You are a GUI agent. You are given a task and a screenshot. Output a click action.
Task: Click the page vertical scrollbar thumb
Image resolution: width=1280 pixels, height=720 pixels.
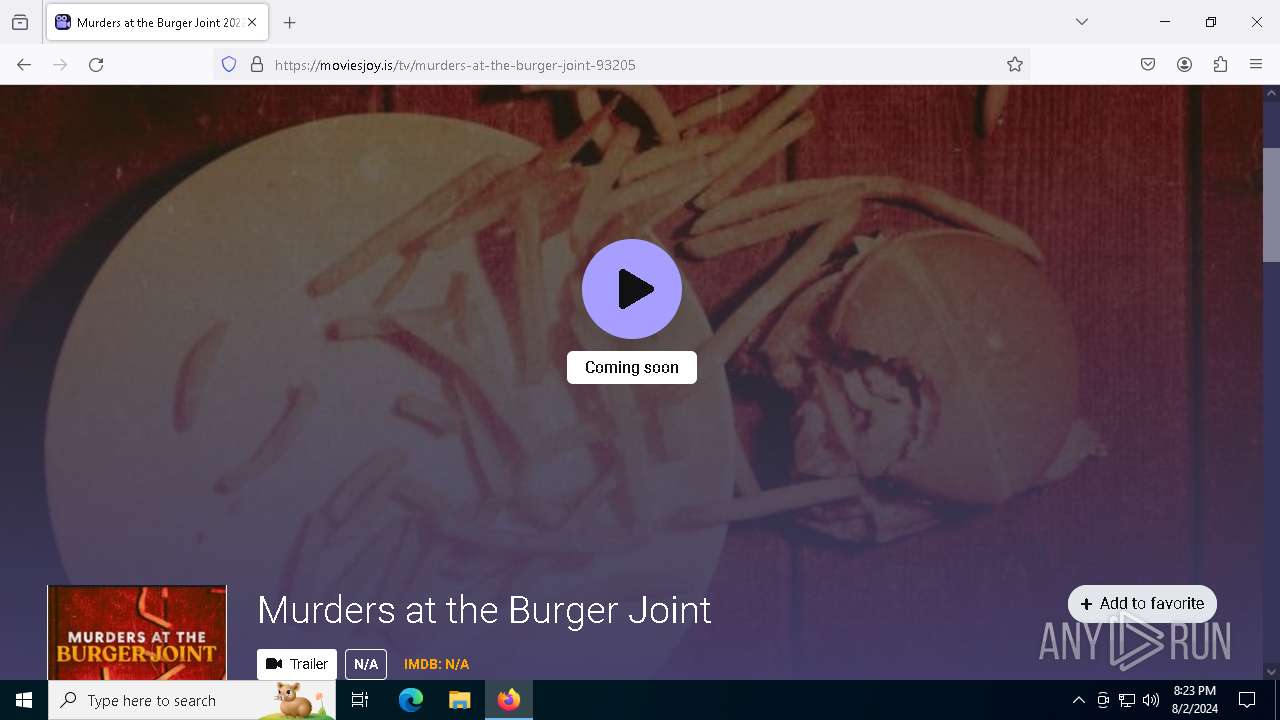1272,204
